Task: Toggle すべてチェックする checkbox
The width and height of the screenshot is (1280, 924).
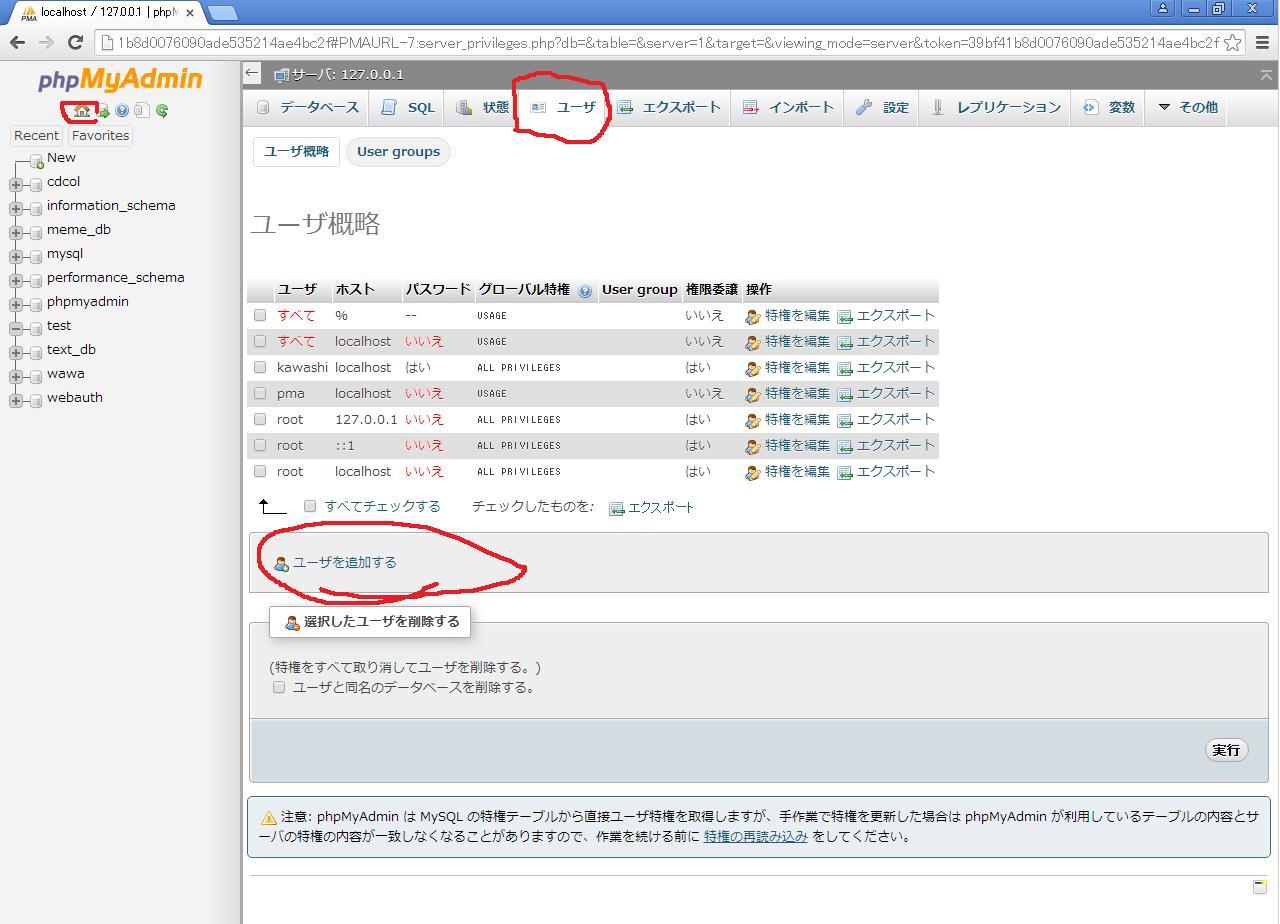Action: coord(310,506)
